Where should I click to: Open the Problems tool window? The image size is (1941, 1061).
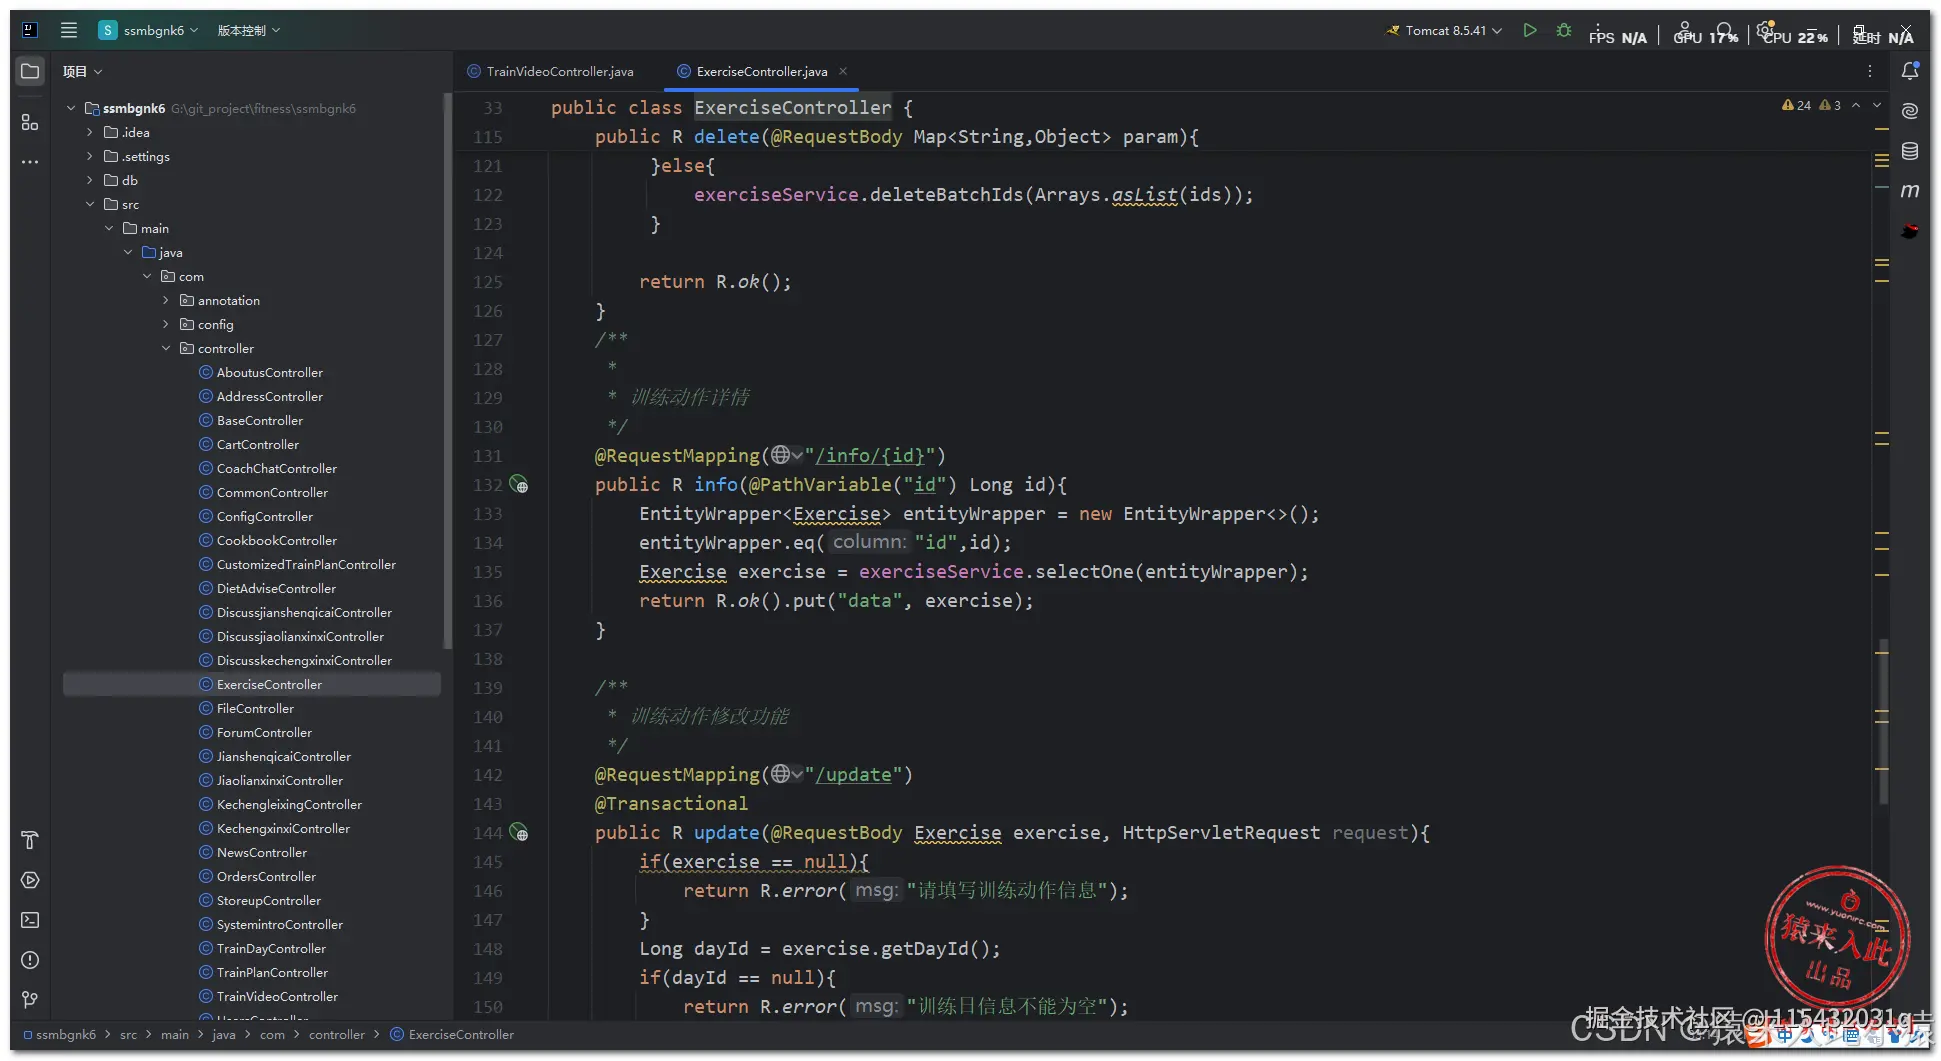30,960
